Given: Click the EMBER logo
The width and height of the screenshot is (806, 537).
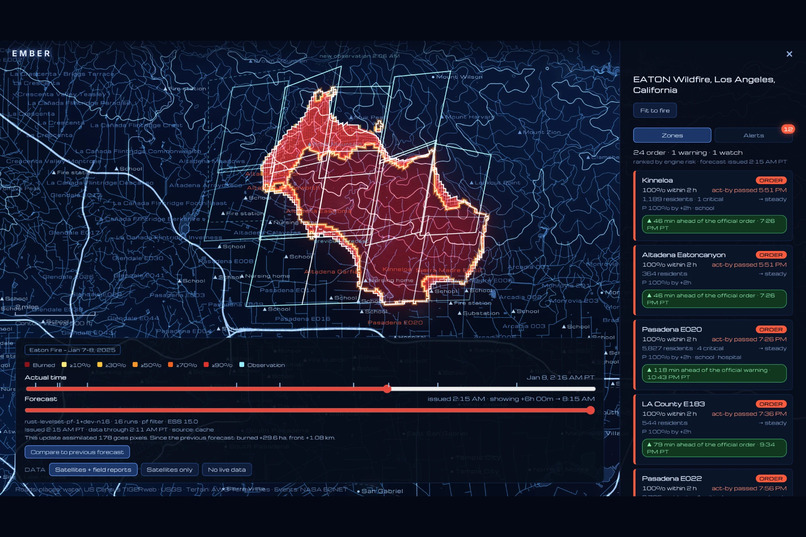Looking at the screenshot, I should [x=31, y=53].
